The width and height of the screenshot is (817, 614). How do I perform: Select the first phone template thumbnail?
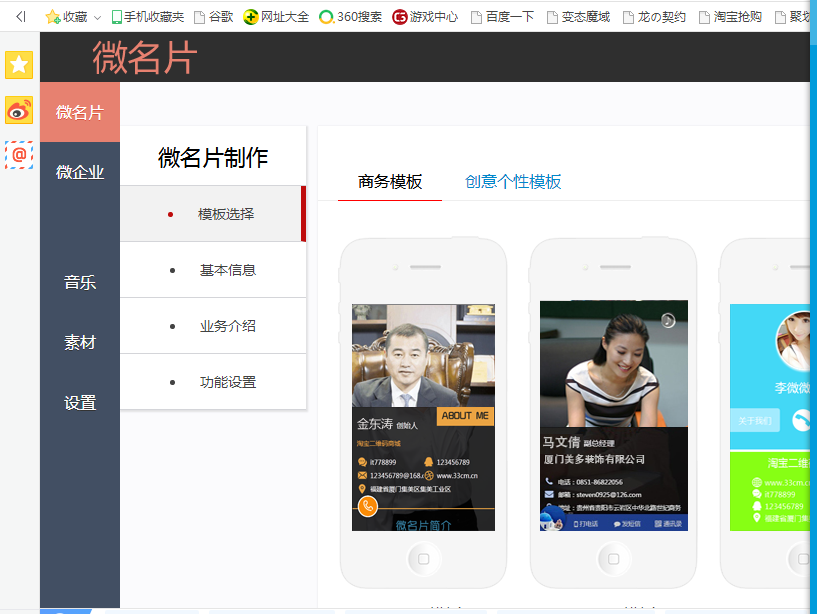tap(422, 410)
